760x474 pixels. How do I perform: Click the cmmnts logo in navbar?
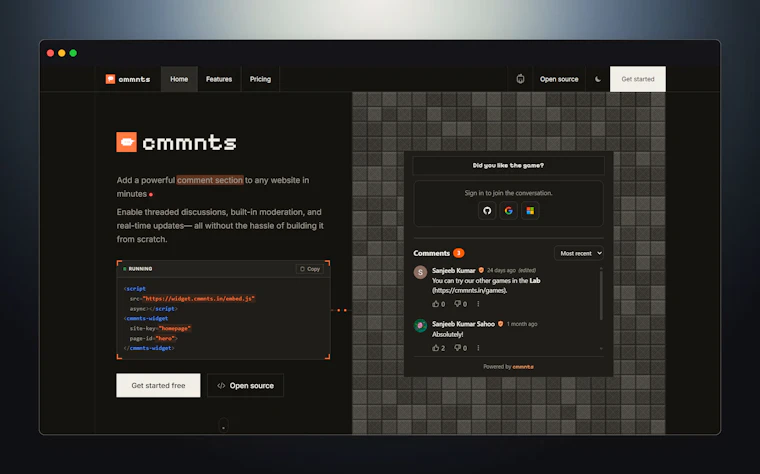point(128,79)
